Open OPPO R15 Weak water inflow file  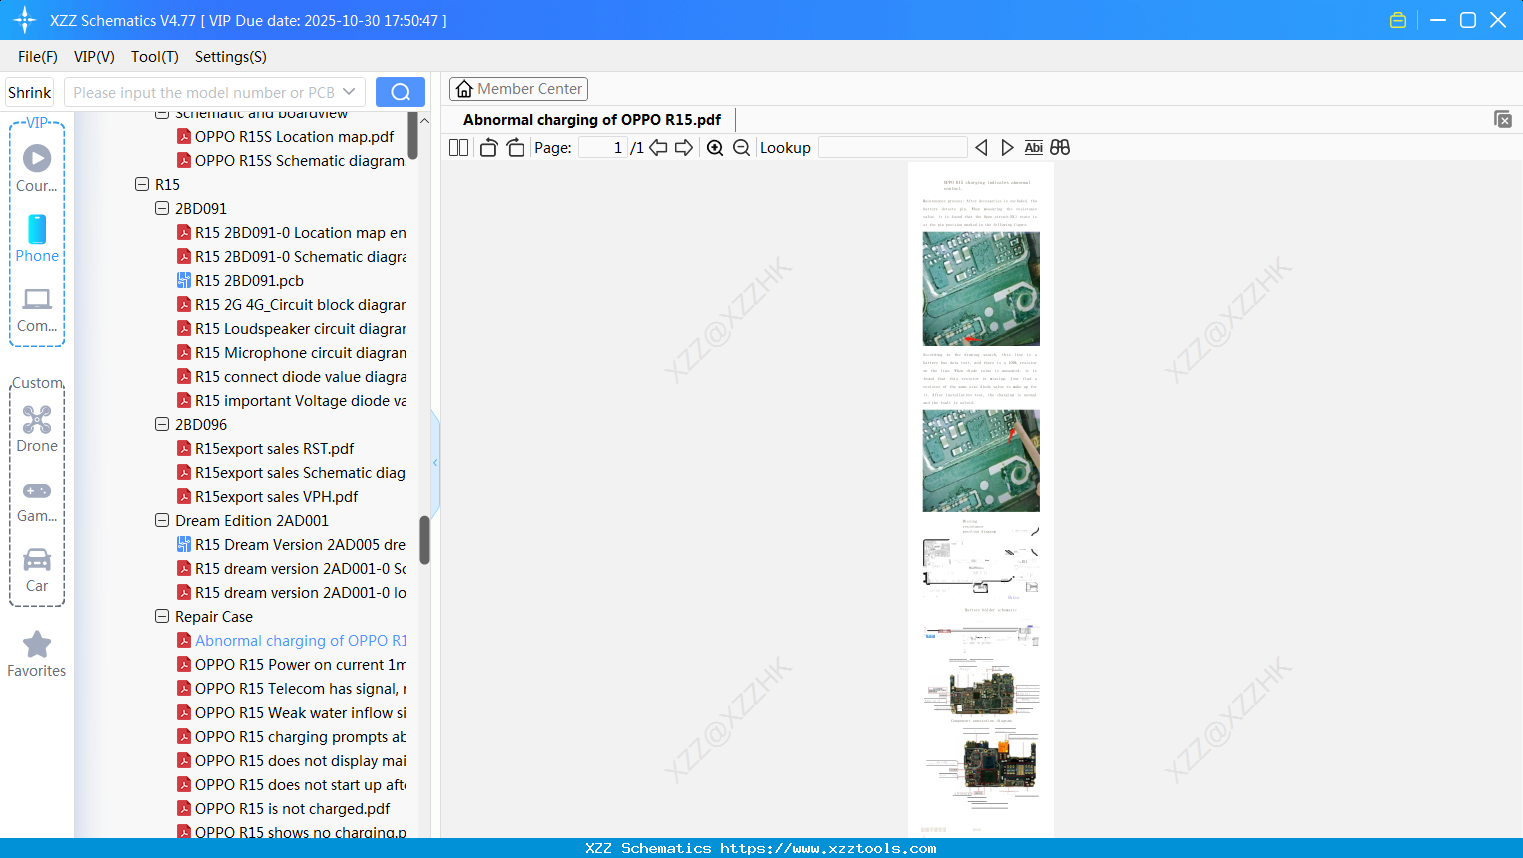click(x=291, y=712)
